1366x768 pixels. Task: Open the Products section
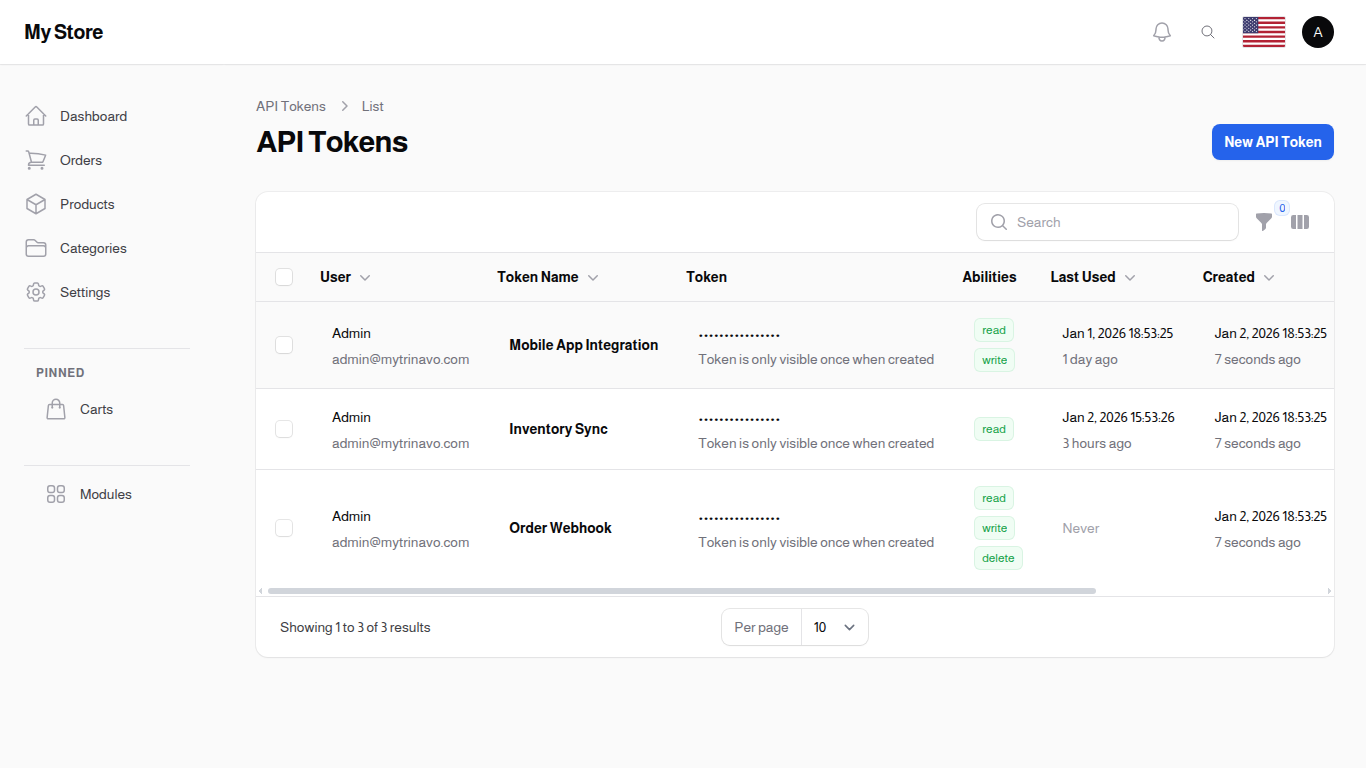(88, 204)
